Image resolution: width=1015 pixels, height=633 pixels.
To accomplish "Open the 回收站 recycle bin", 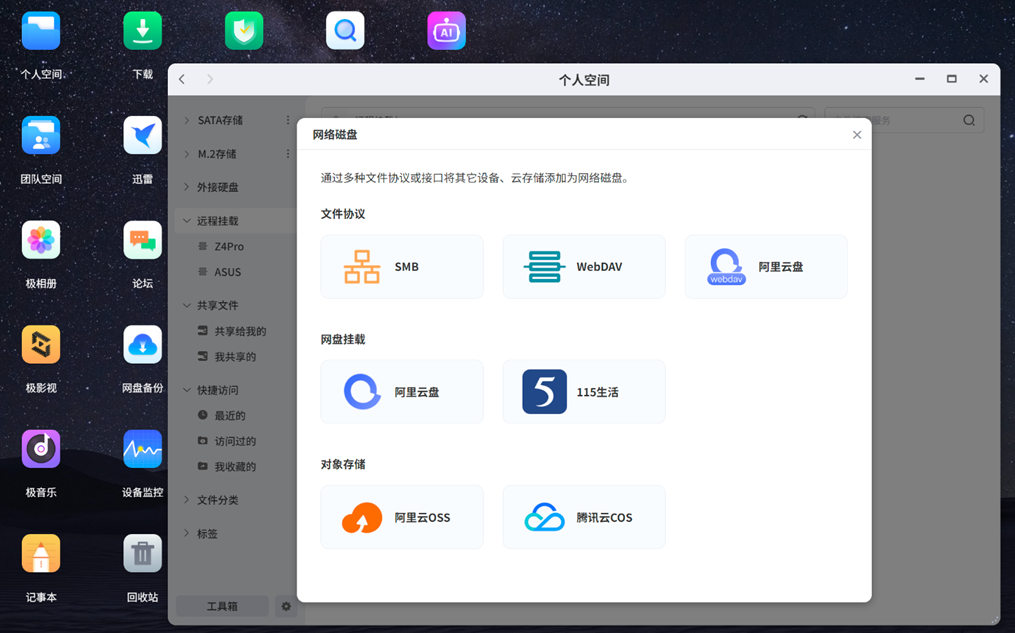I will click(x=142, y=553).
